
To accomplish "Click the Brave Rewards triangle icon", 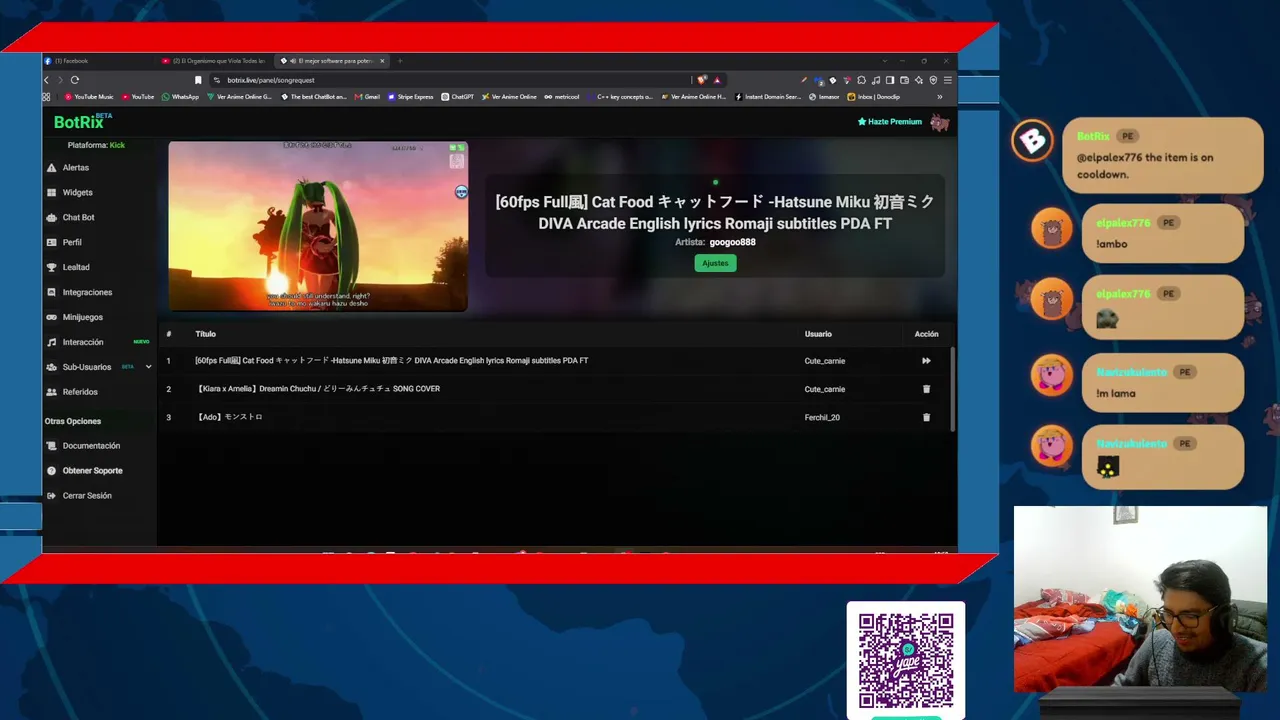I will click(717, 80).
